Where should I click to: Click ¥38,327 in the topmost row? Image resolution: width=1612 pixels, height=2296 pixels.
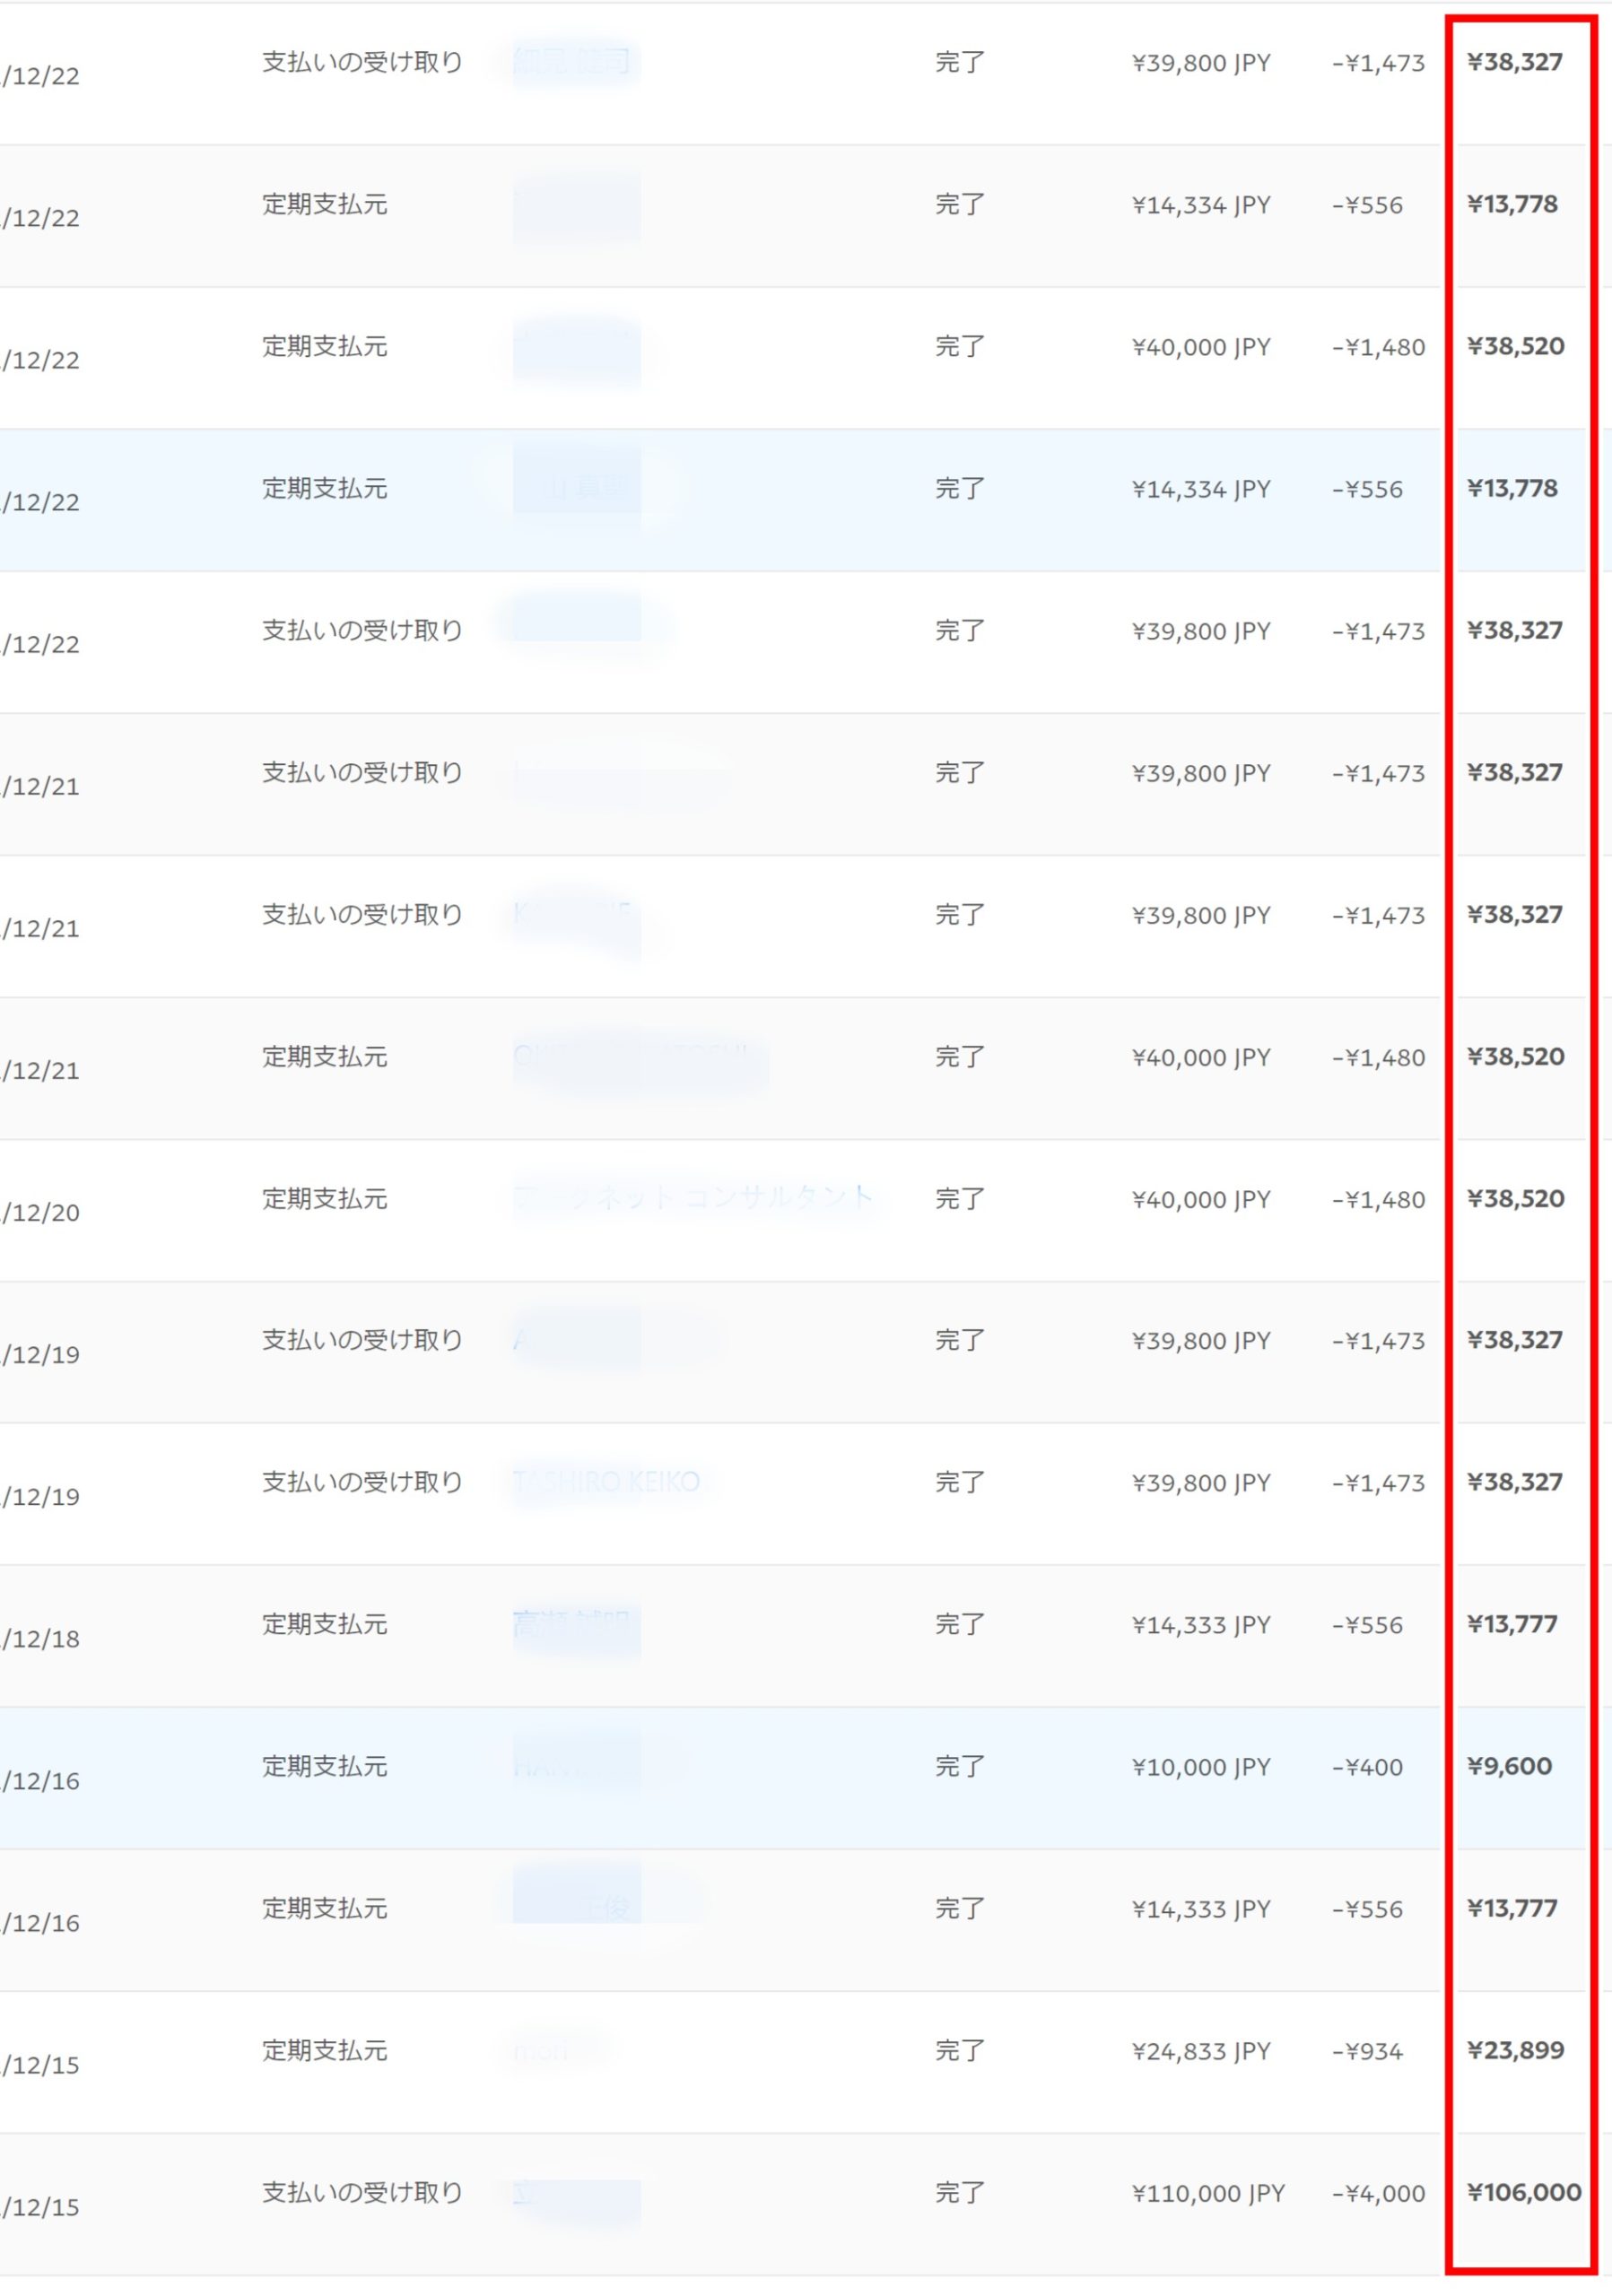pos(1514,62)
